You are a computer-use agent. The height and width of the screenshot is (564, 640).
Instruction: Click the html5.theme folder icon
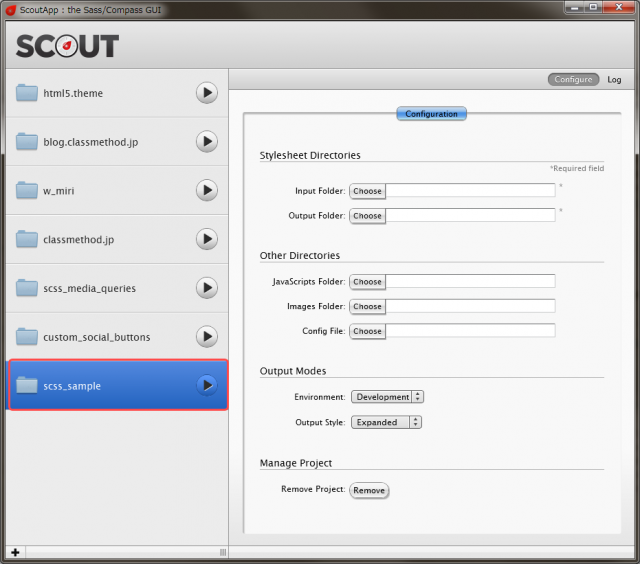pyautogui.click(x=27, y=93)
